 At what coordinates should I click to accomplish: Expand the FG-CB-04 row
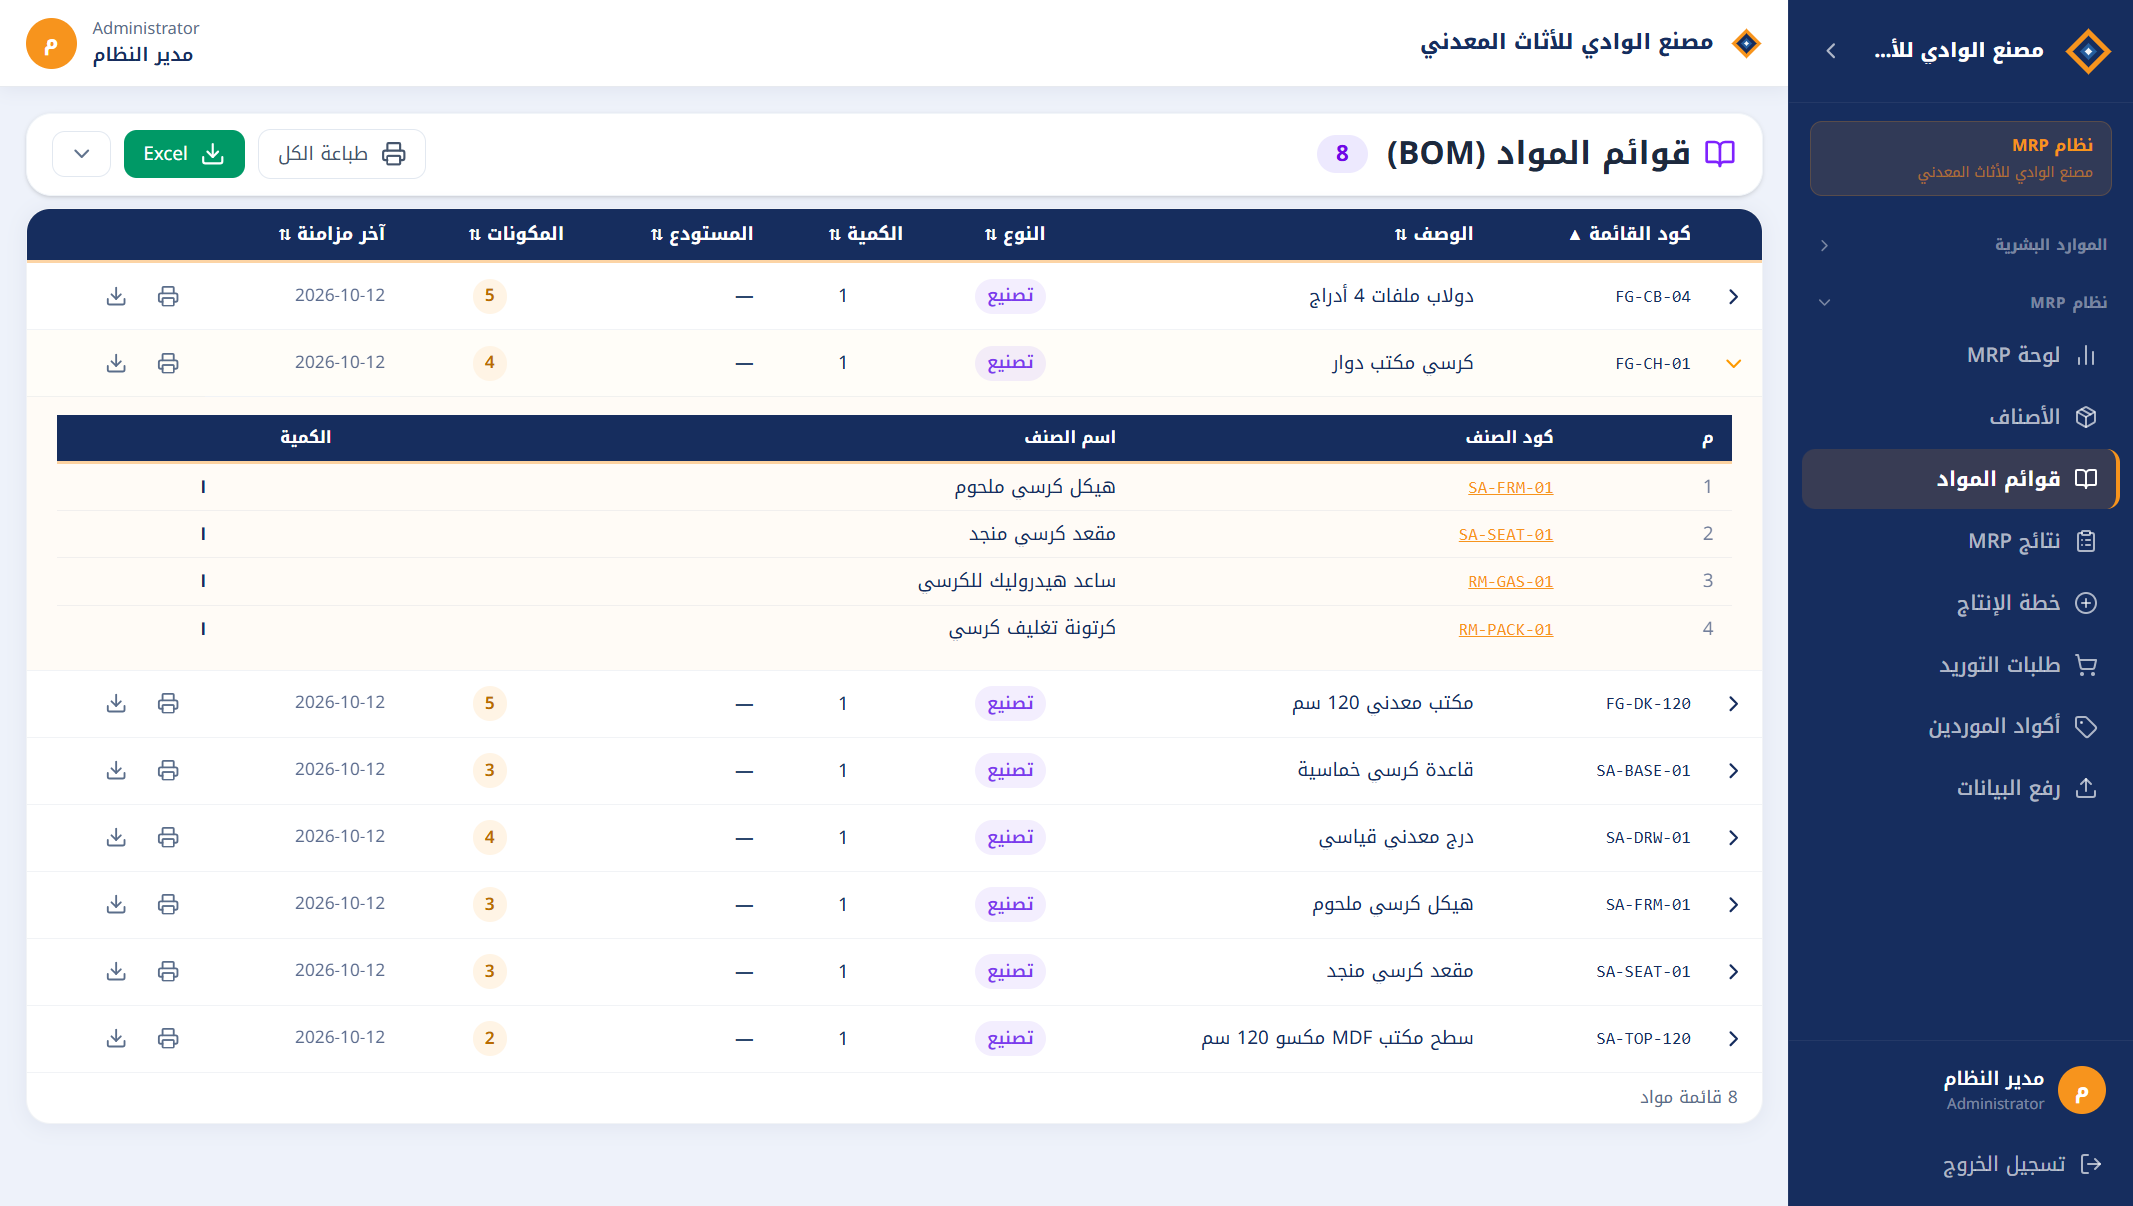(x=1733, y=296)
